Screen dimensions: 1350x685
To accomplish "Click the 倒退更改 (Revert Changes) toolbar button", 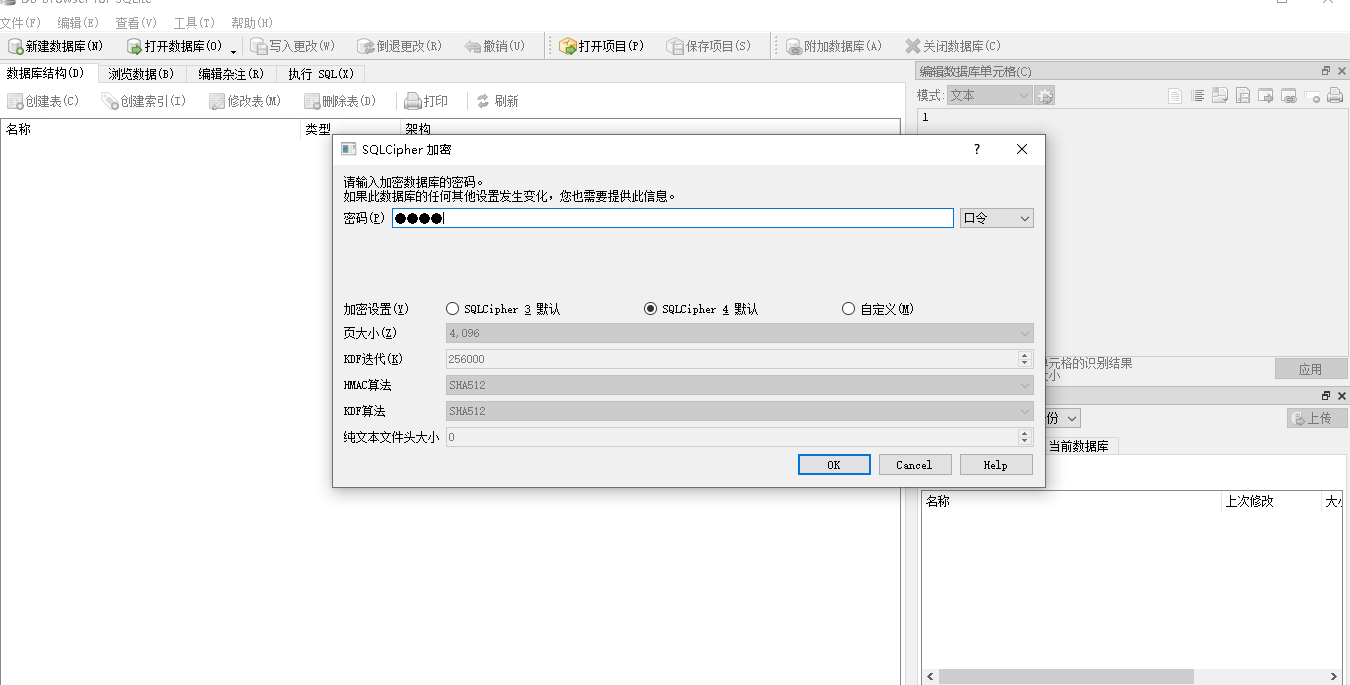I will tap(401, 46).
